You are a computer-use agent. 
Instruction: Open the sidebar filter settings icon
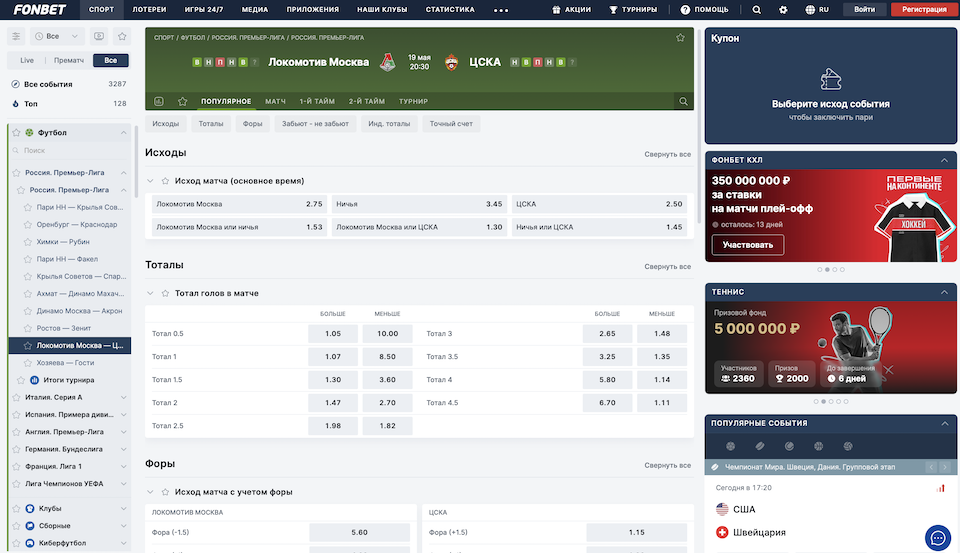click(16, 36)
